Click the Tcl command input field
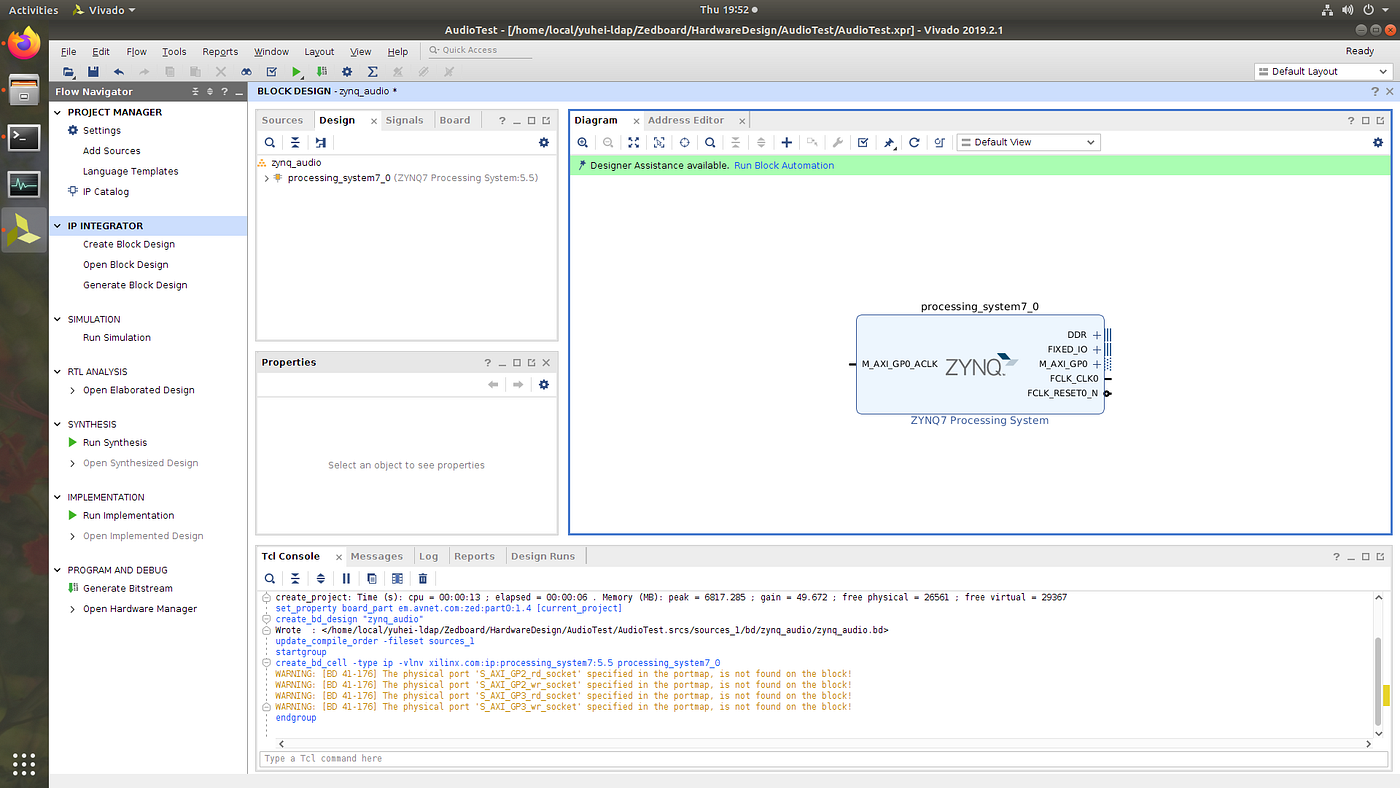 coord(823,759)
